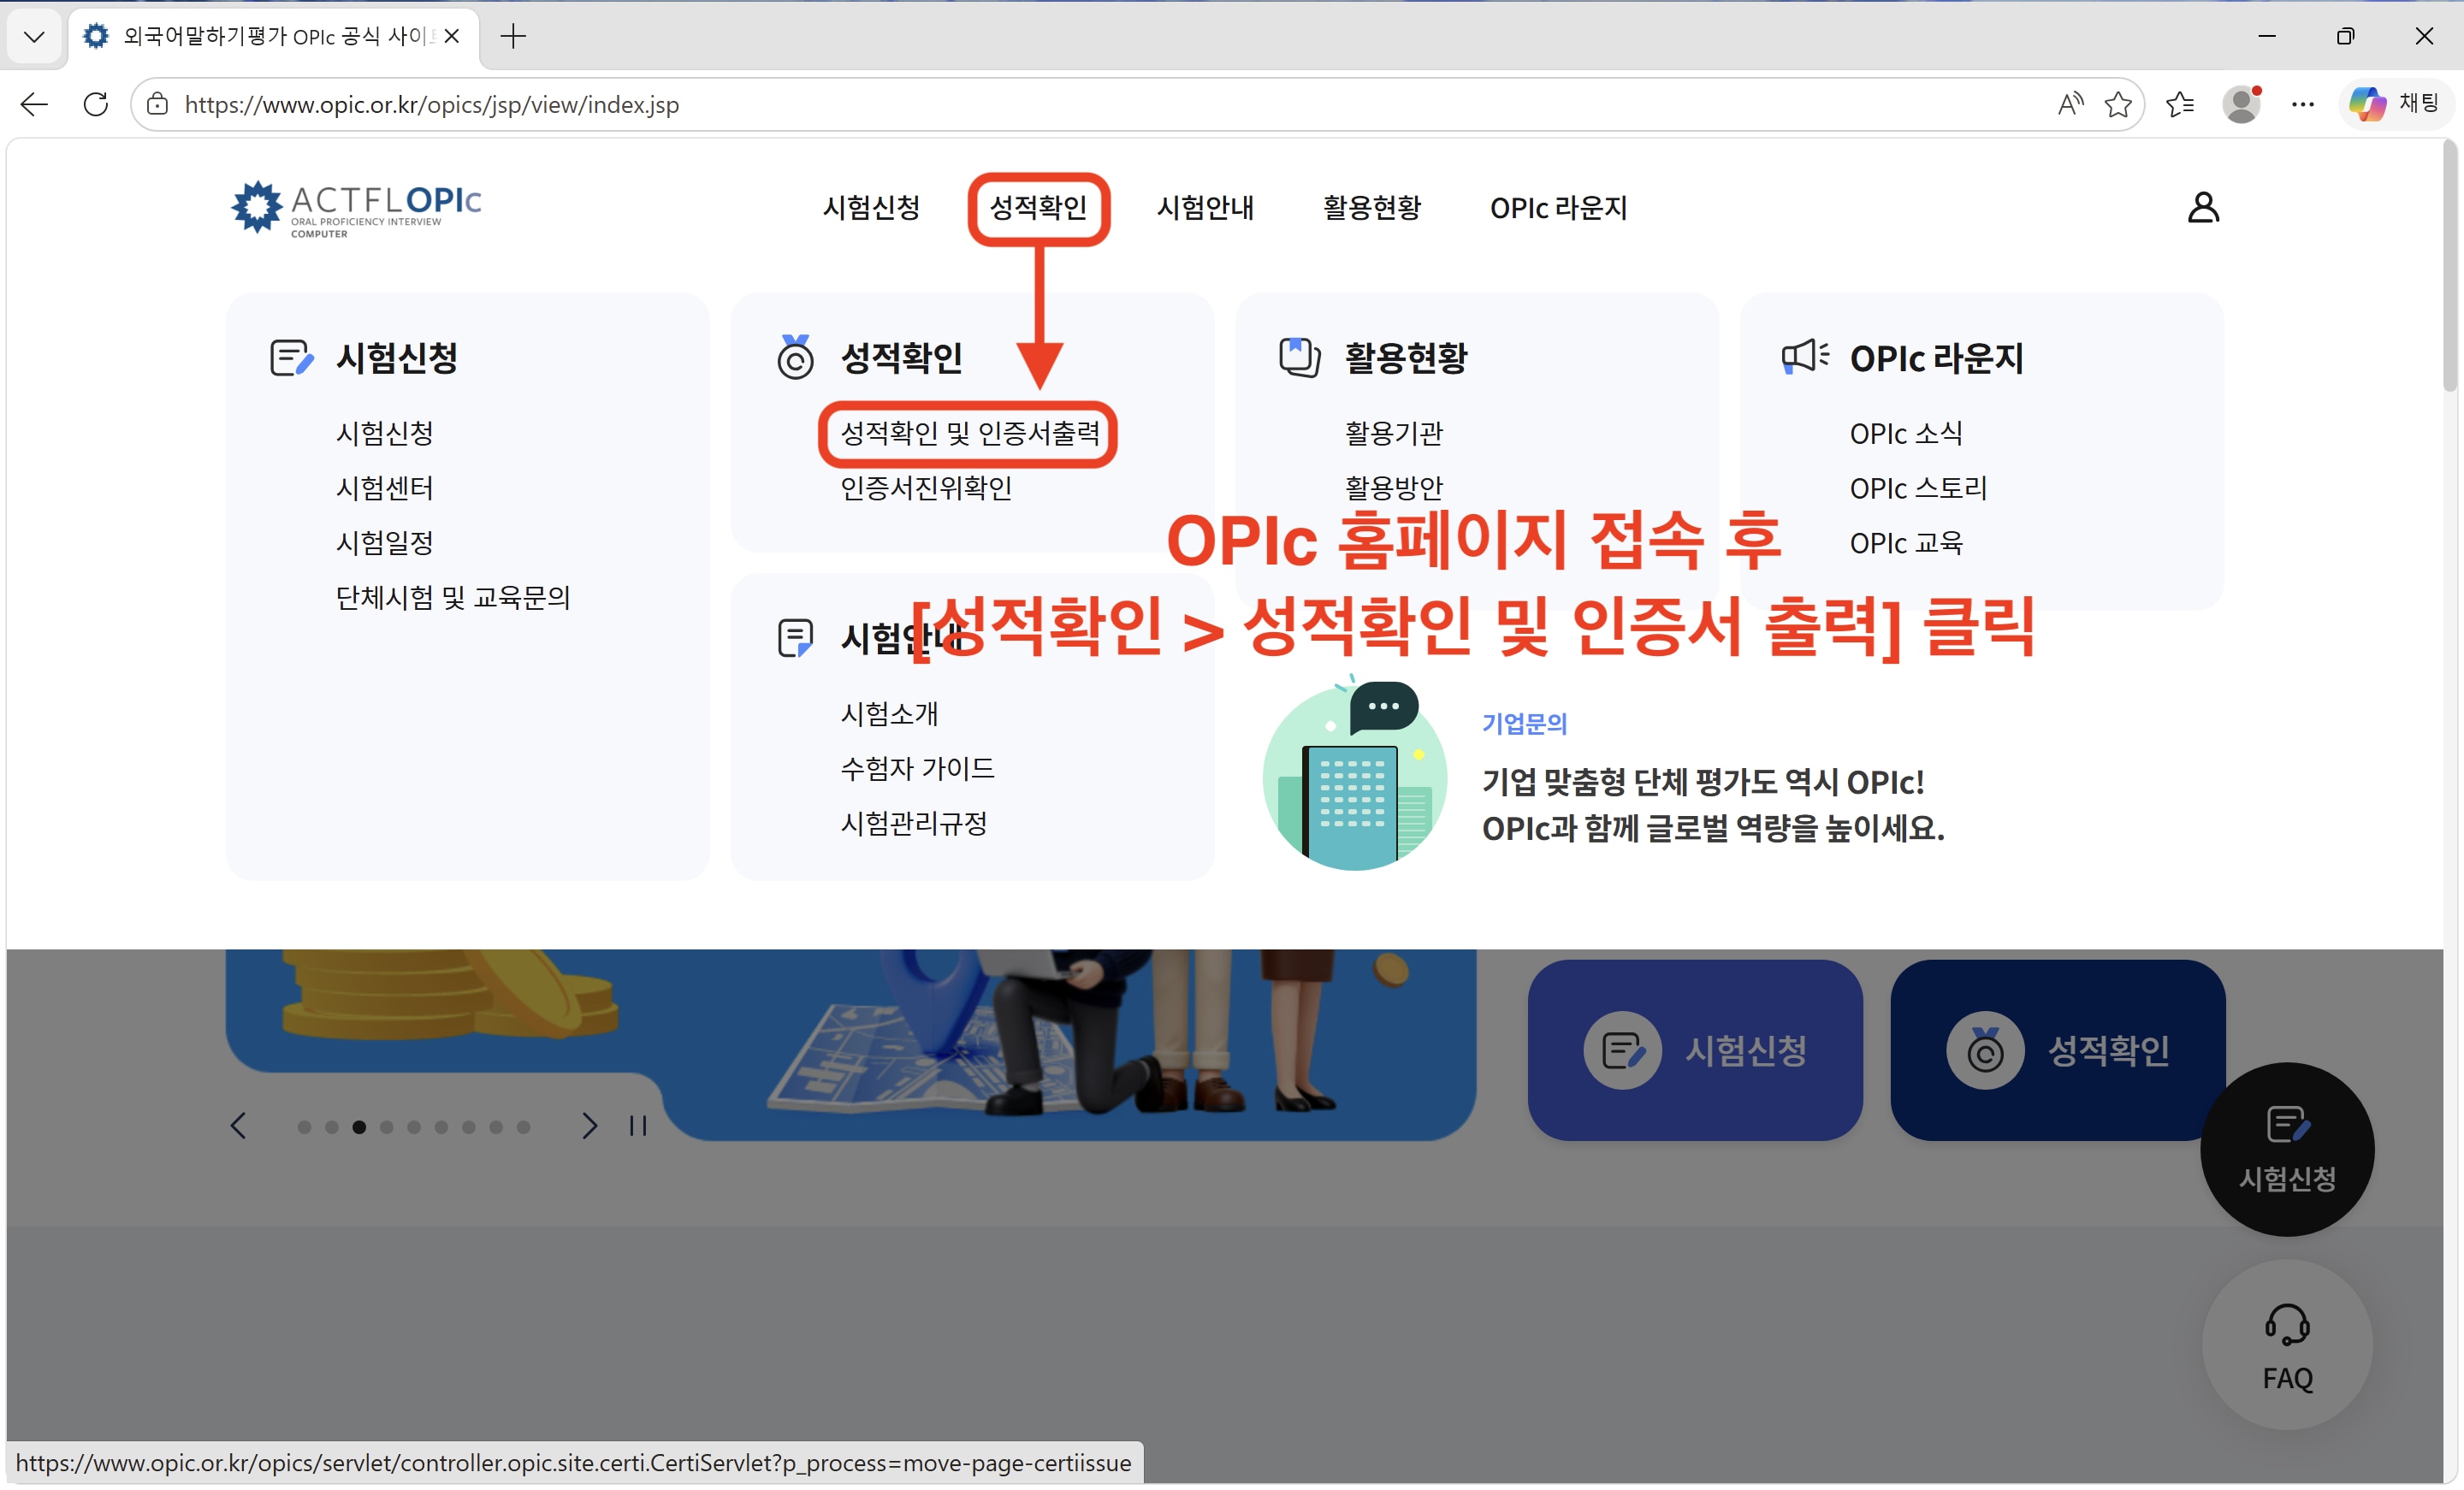This screenshot has width=2464, height=1490.
Task: Open 시험관리규정 link
Action: 914,824
